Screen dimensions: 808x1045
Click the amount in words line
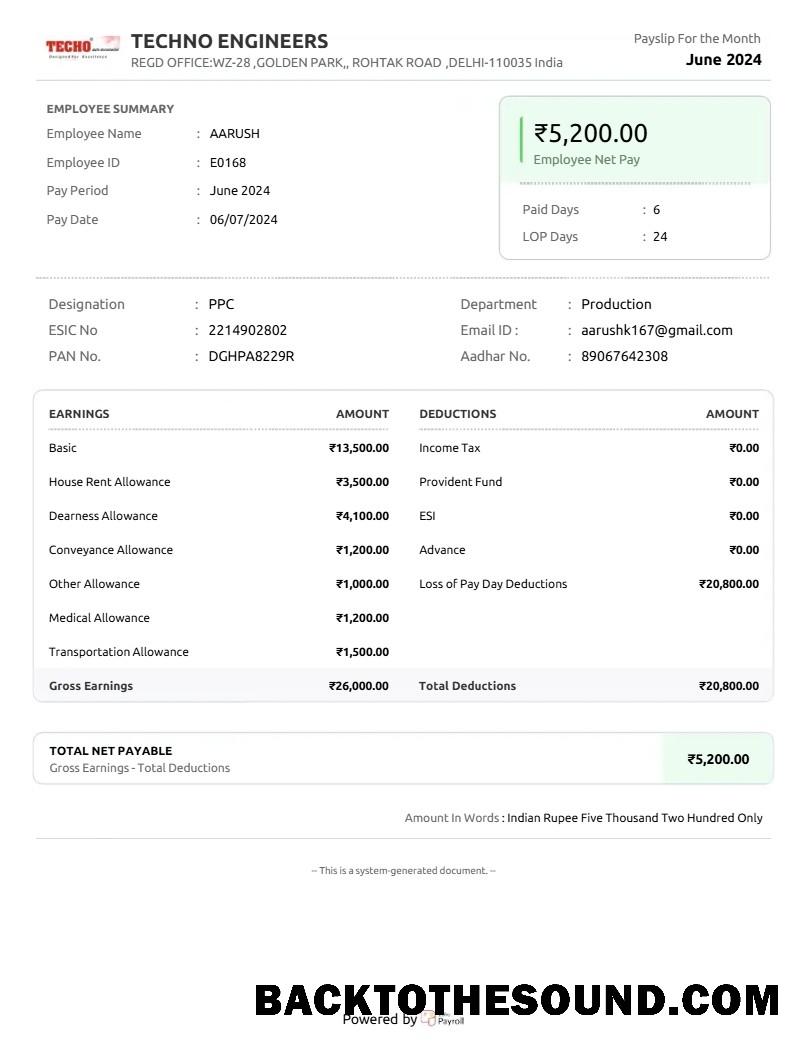click(583, 818)
